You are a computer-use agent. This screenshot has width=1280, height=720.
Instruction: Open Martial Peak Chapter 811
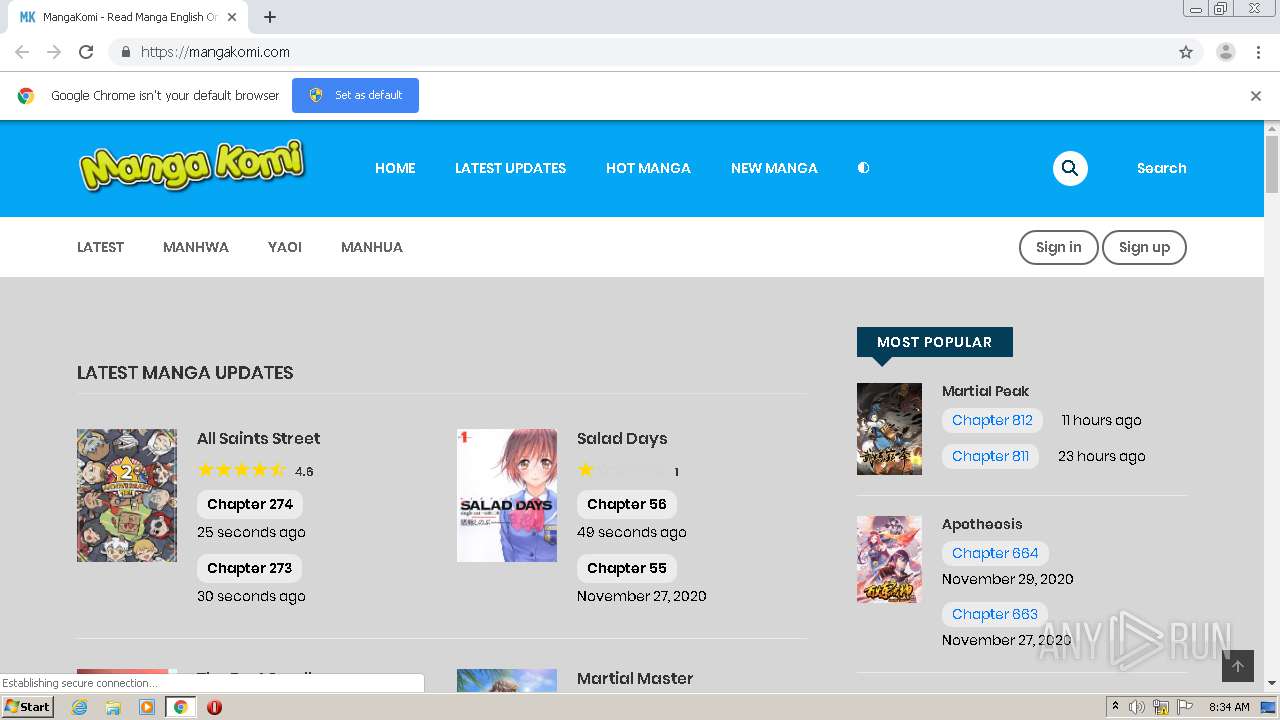tap(990, 456)
